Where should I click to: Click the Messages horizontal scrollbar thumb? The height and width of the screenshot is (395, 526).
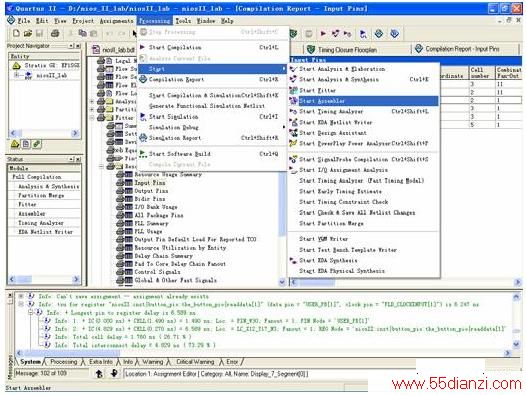tap(72, 353)
